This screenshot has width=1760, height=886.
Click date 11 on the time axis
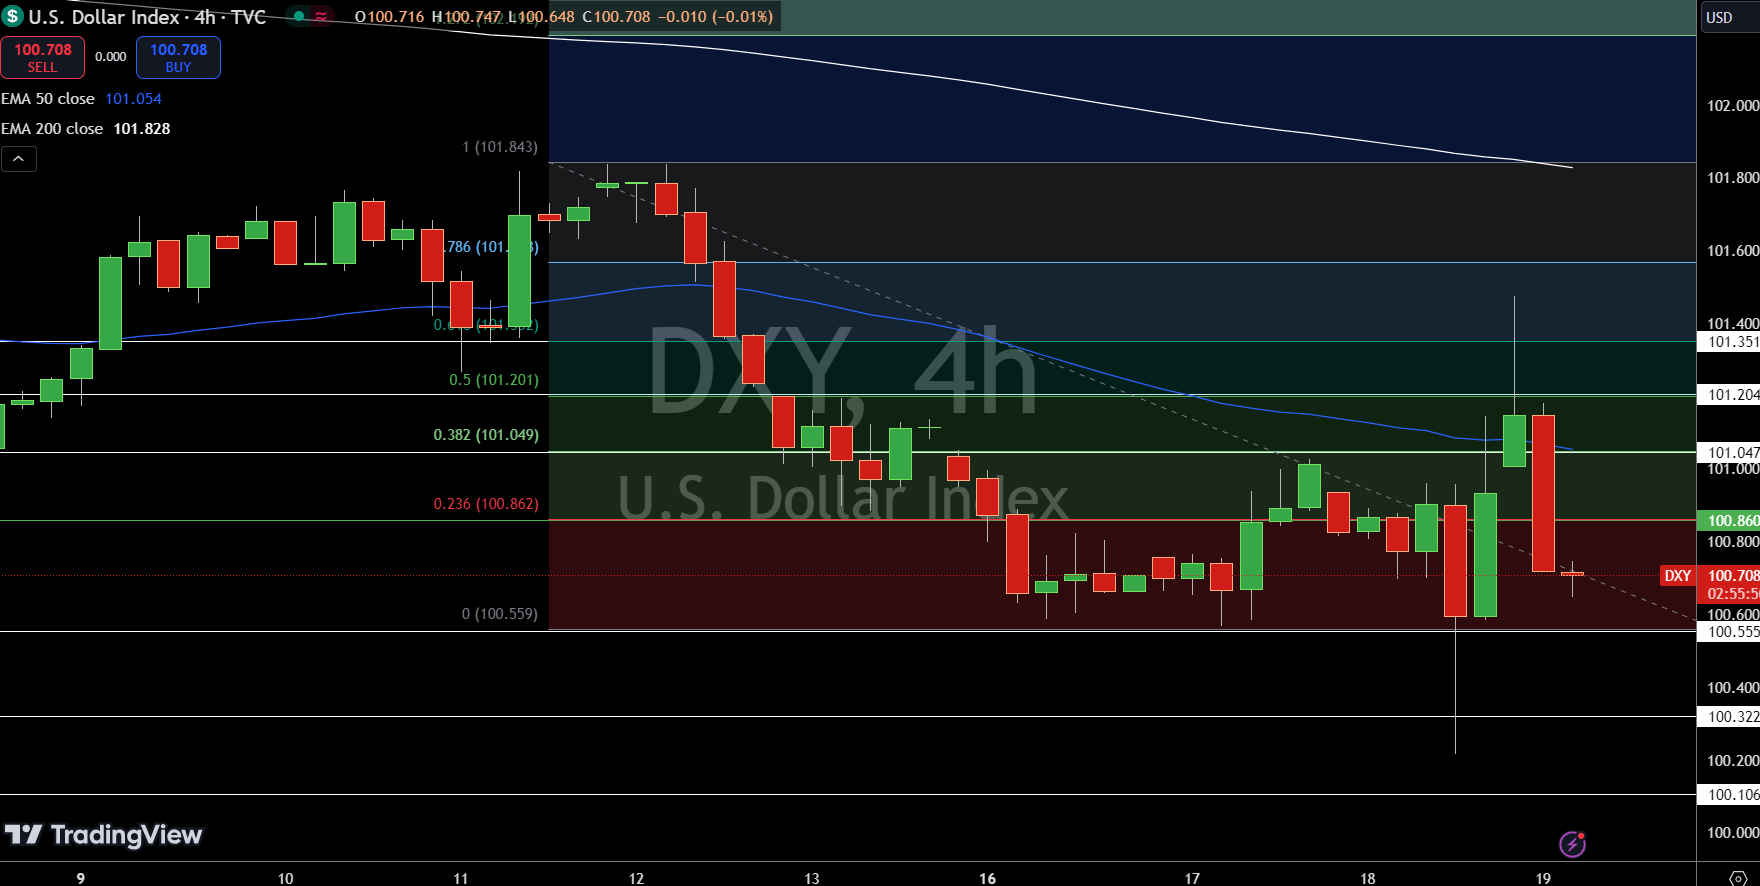[461, 878]
